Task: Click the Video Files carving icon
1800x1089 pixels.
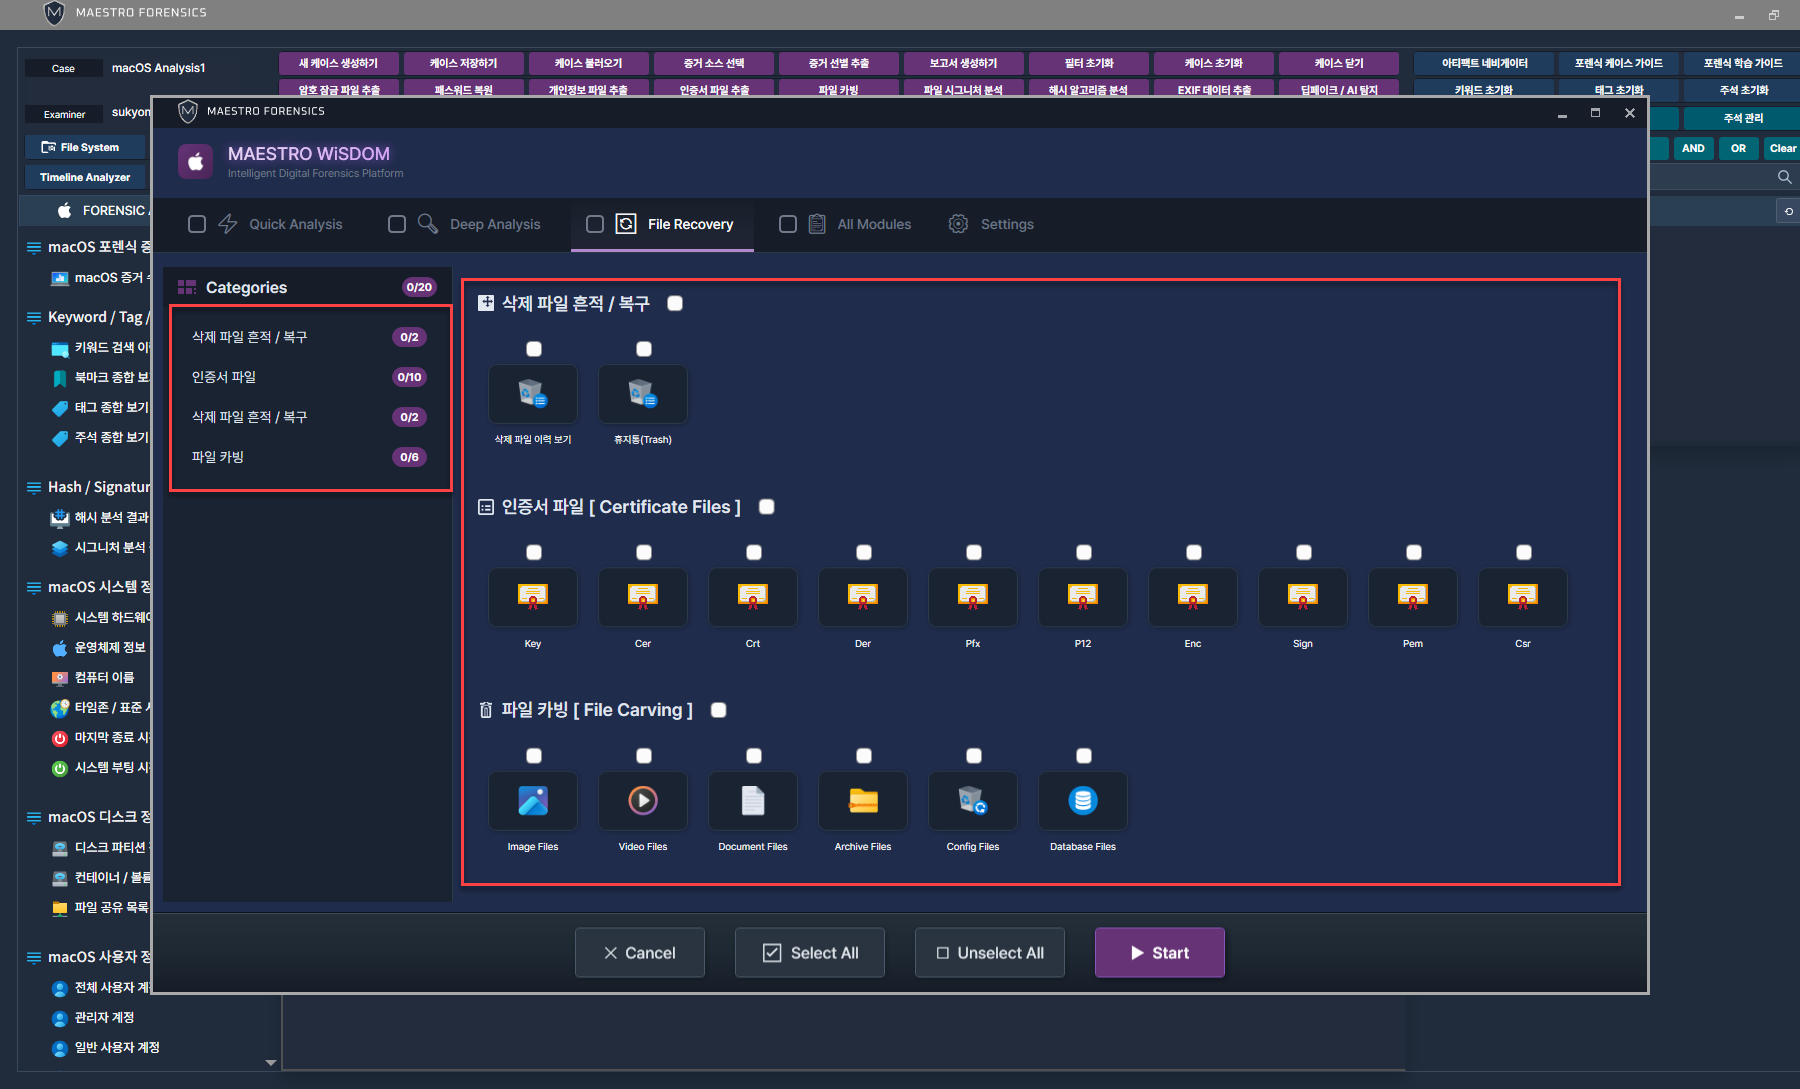Action: [643, 800]
